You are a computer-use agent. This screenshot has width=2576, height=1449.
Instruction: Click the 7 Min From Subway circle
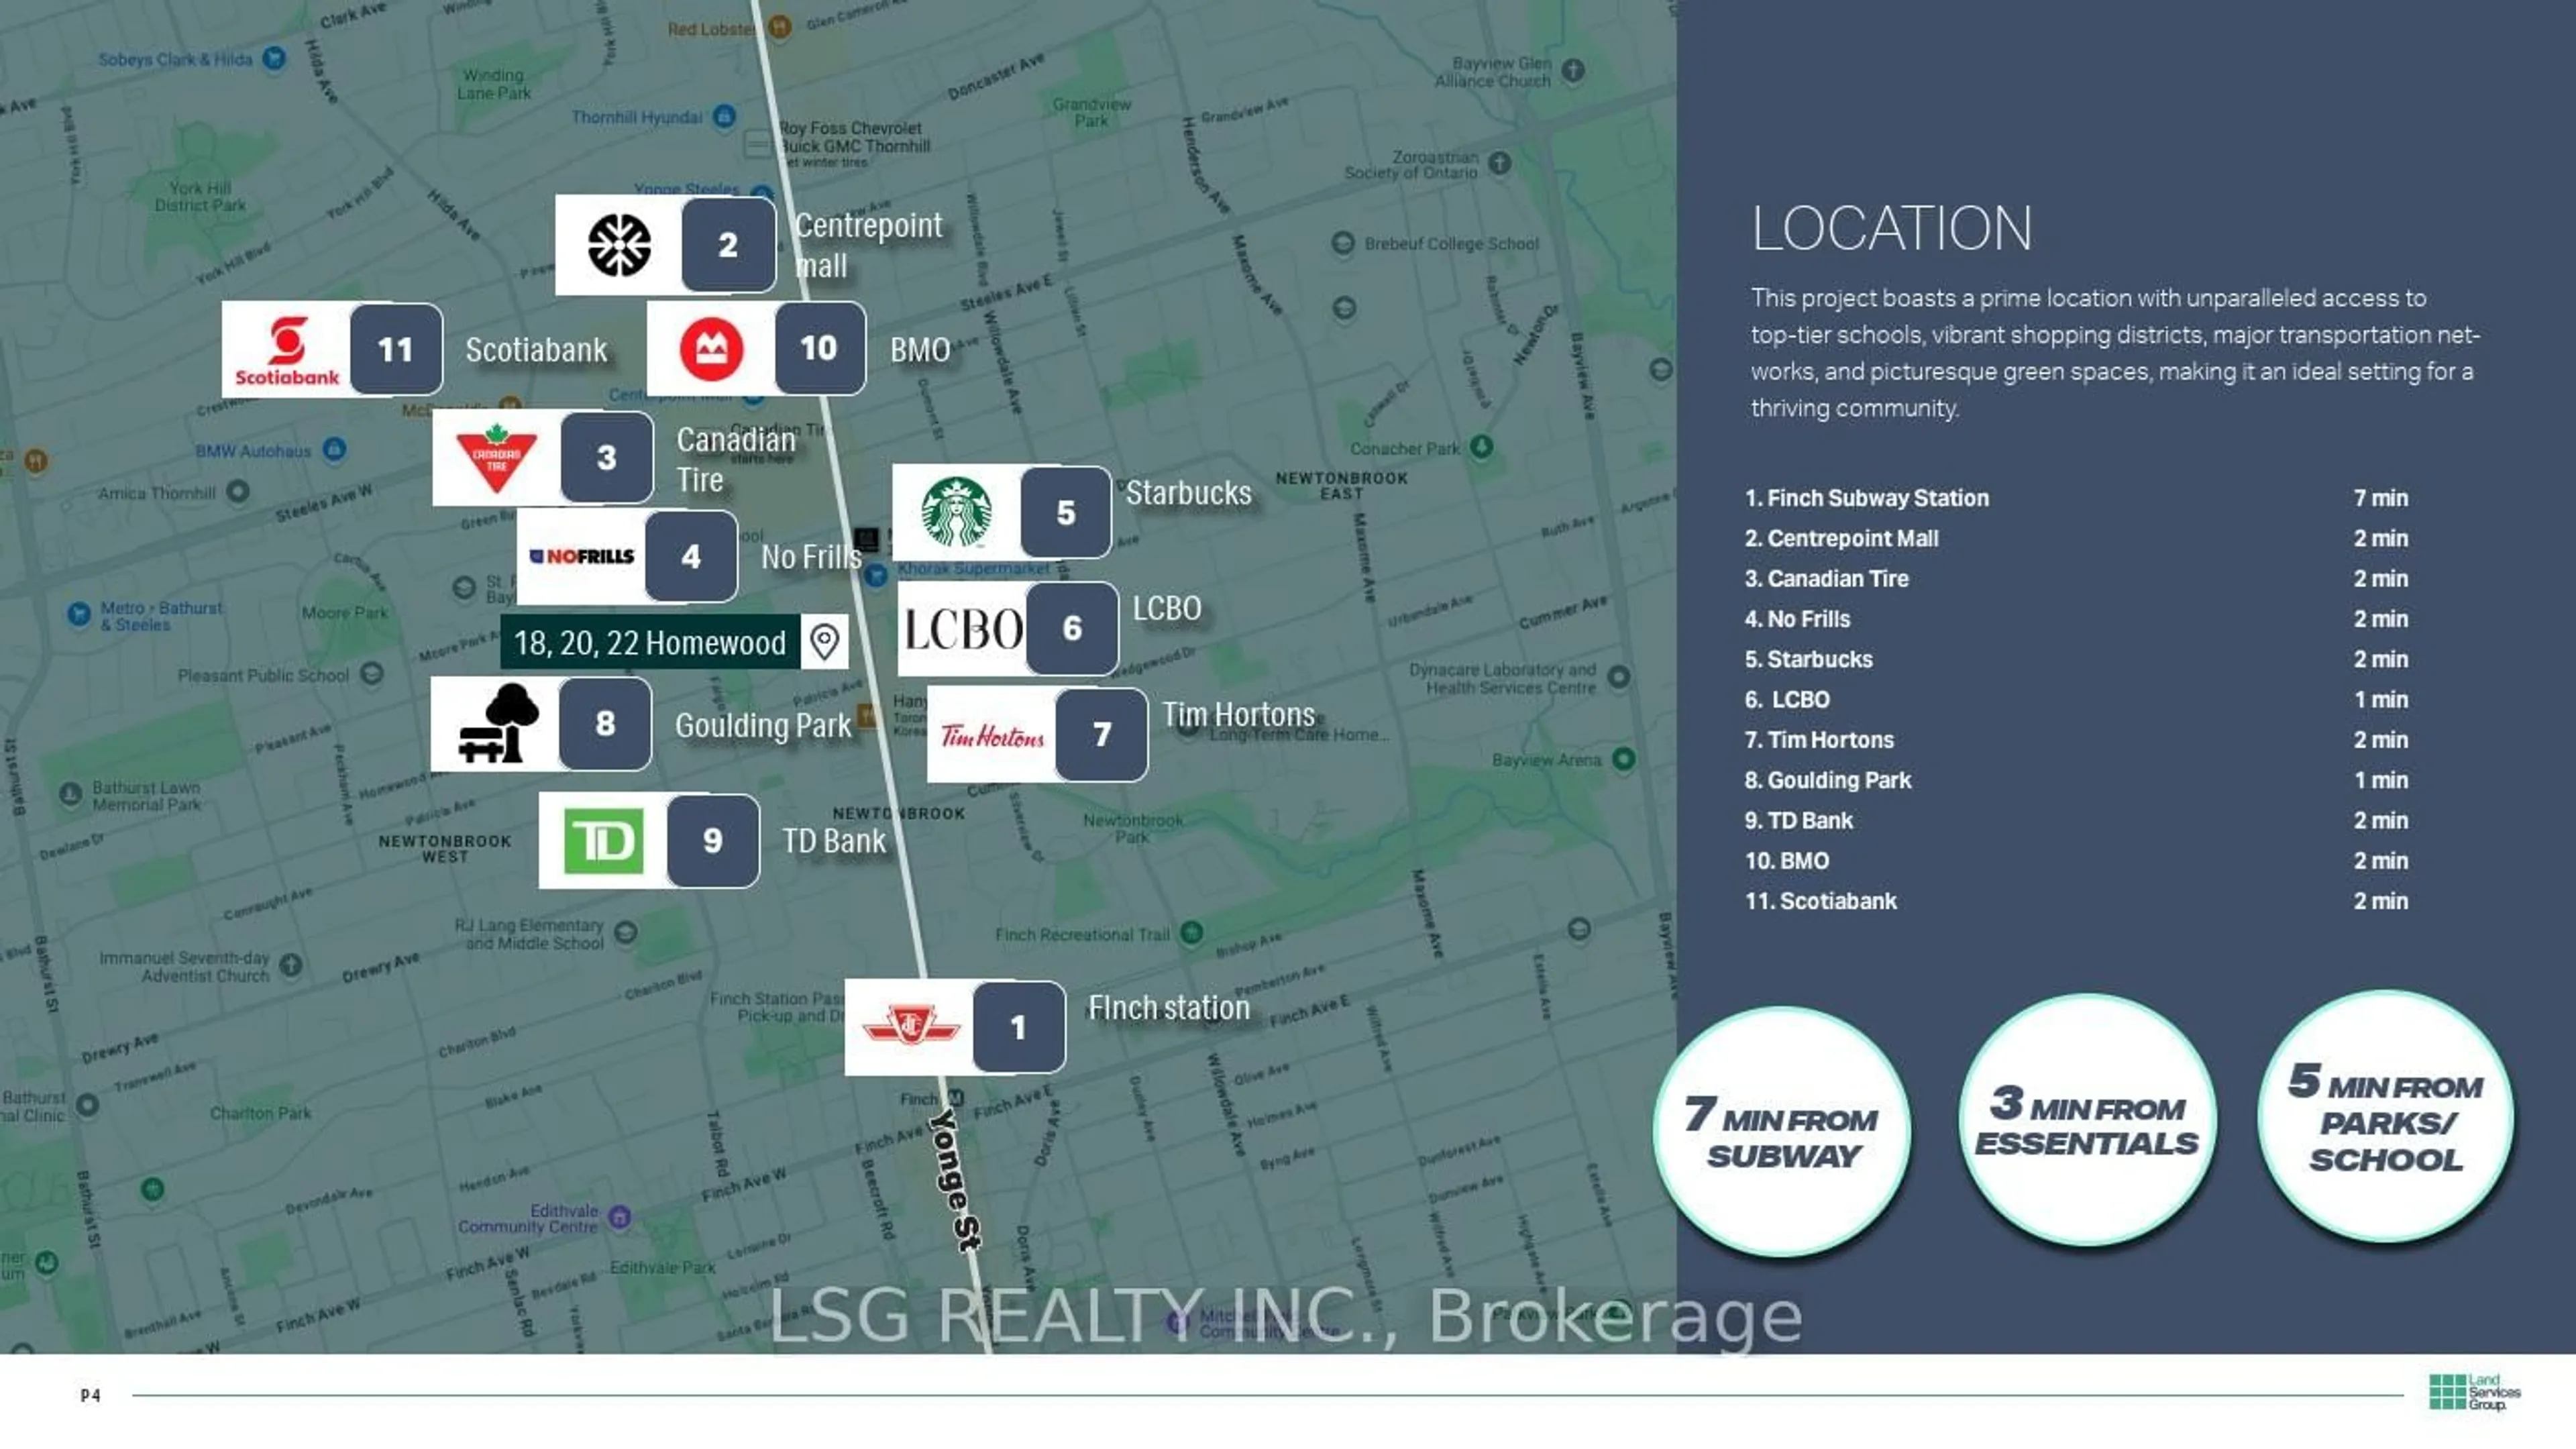(1782, 1131)
